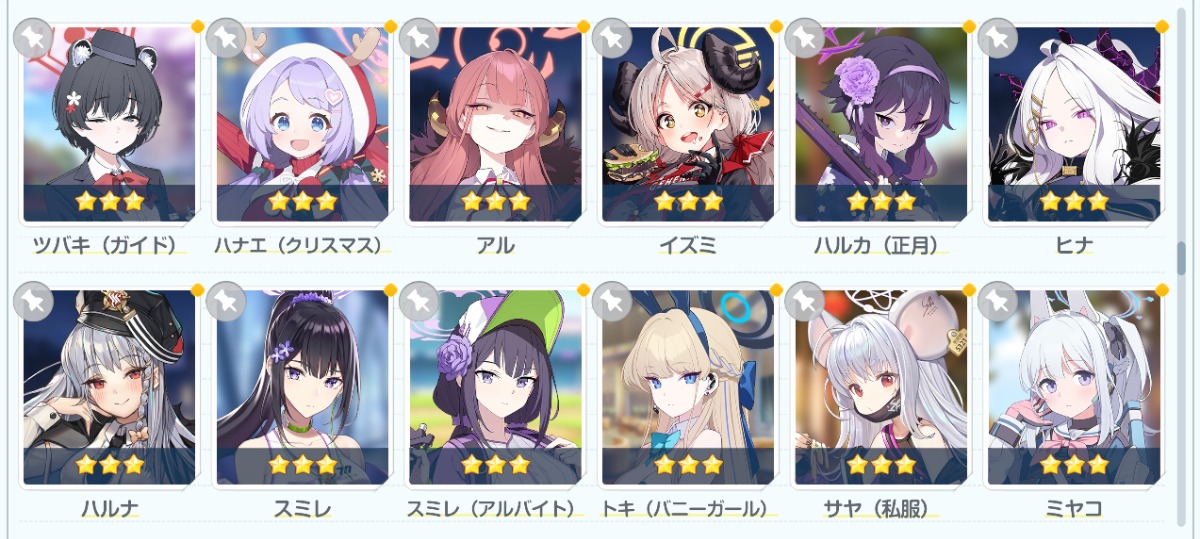This screenshot has height=539, width=1200.
Task: Toggle pin icon on ハルナ card
Action: tap(34, 301)
